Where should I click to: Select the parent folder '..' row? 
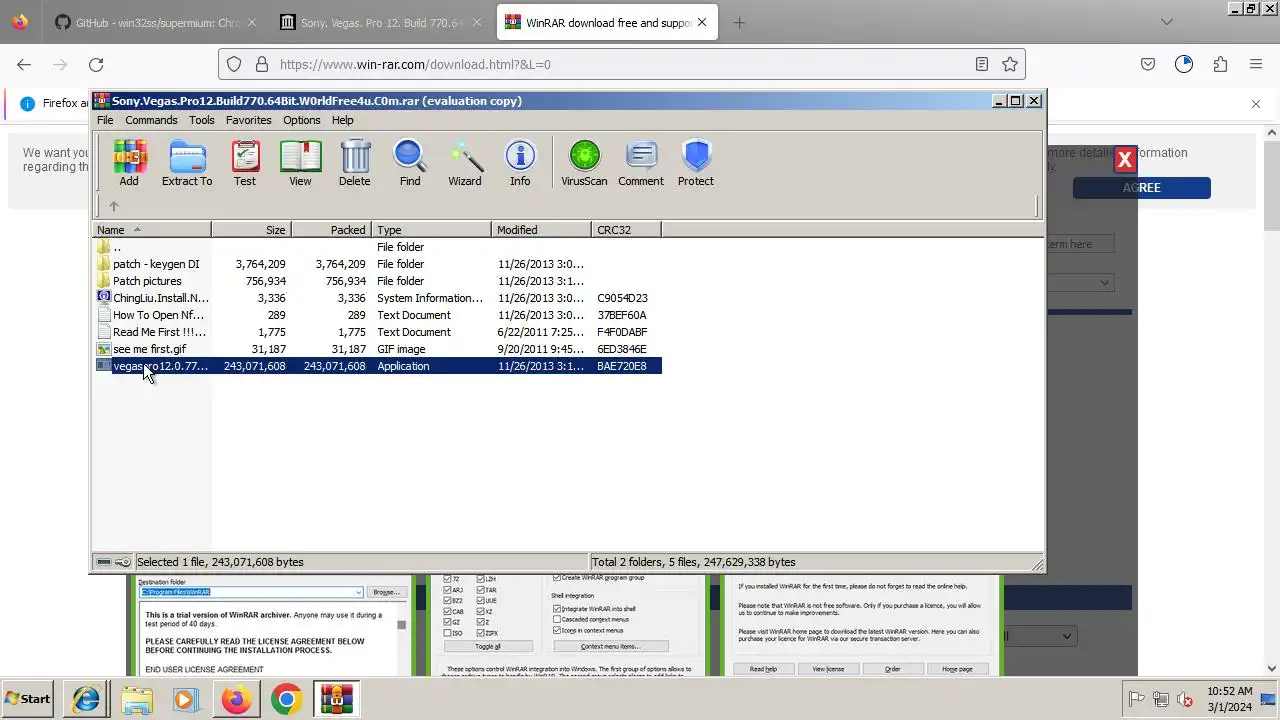[x=377, y=247]
